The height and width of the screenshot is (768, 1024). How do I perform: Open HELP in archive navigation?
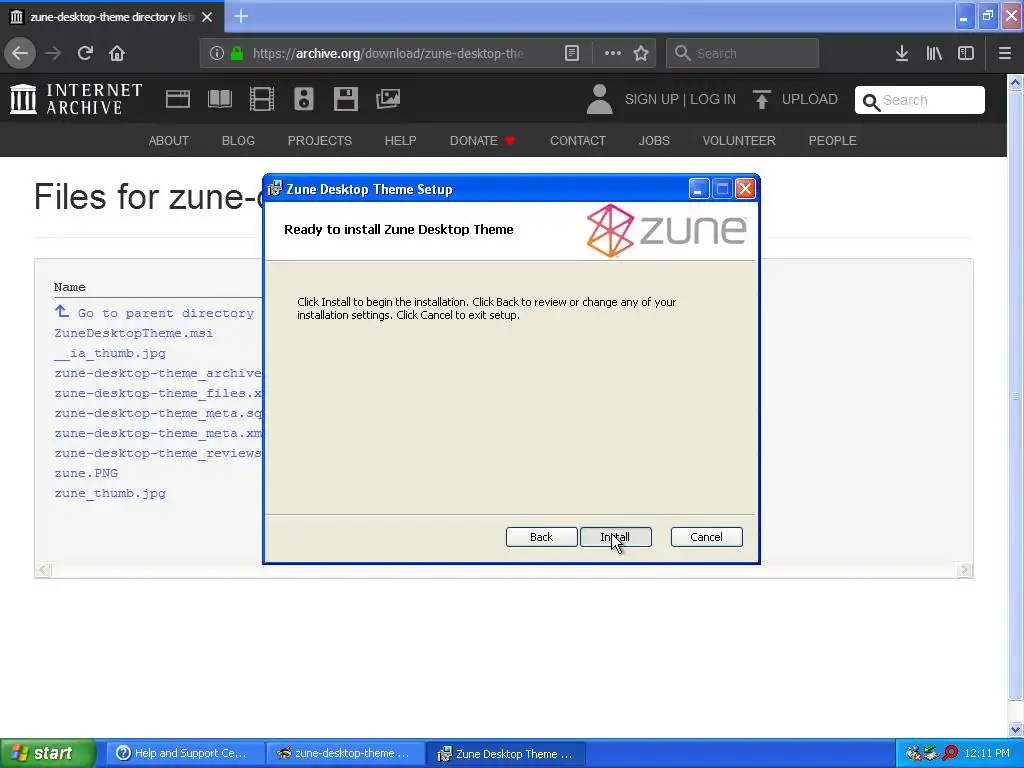point(400,140)
